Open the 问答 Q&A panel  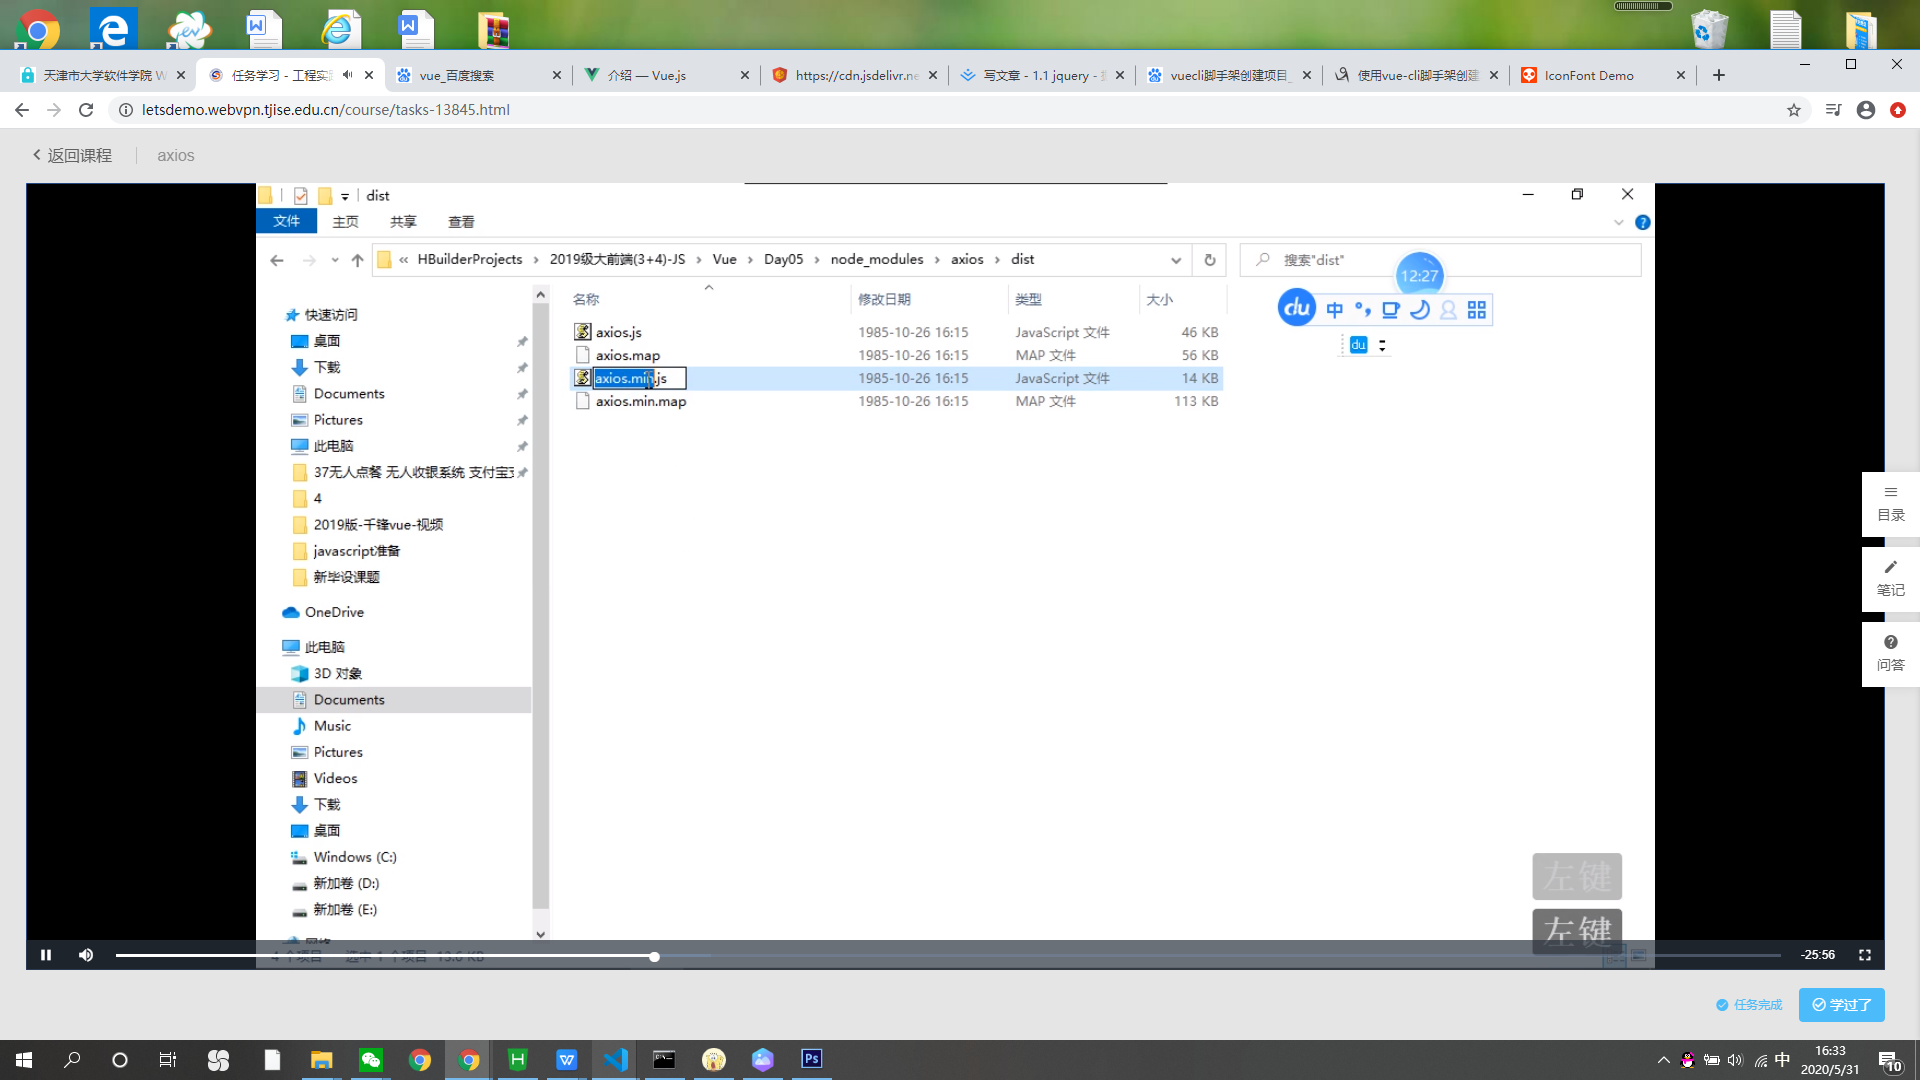1890,653
